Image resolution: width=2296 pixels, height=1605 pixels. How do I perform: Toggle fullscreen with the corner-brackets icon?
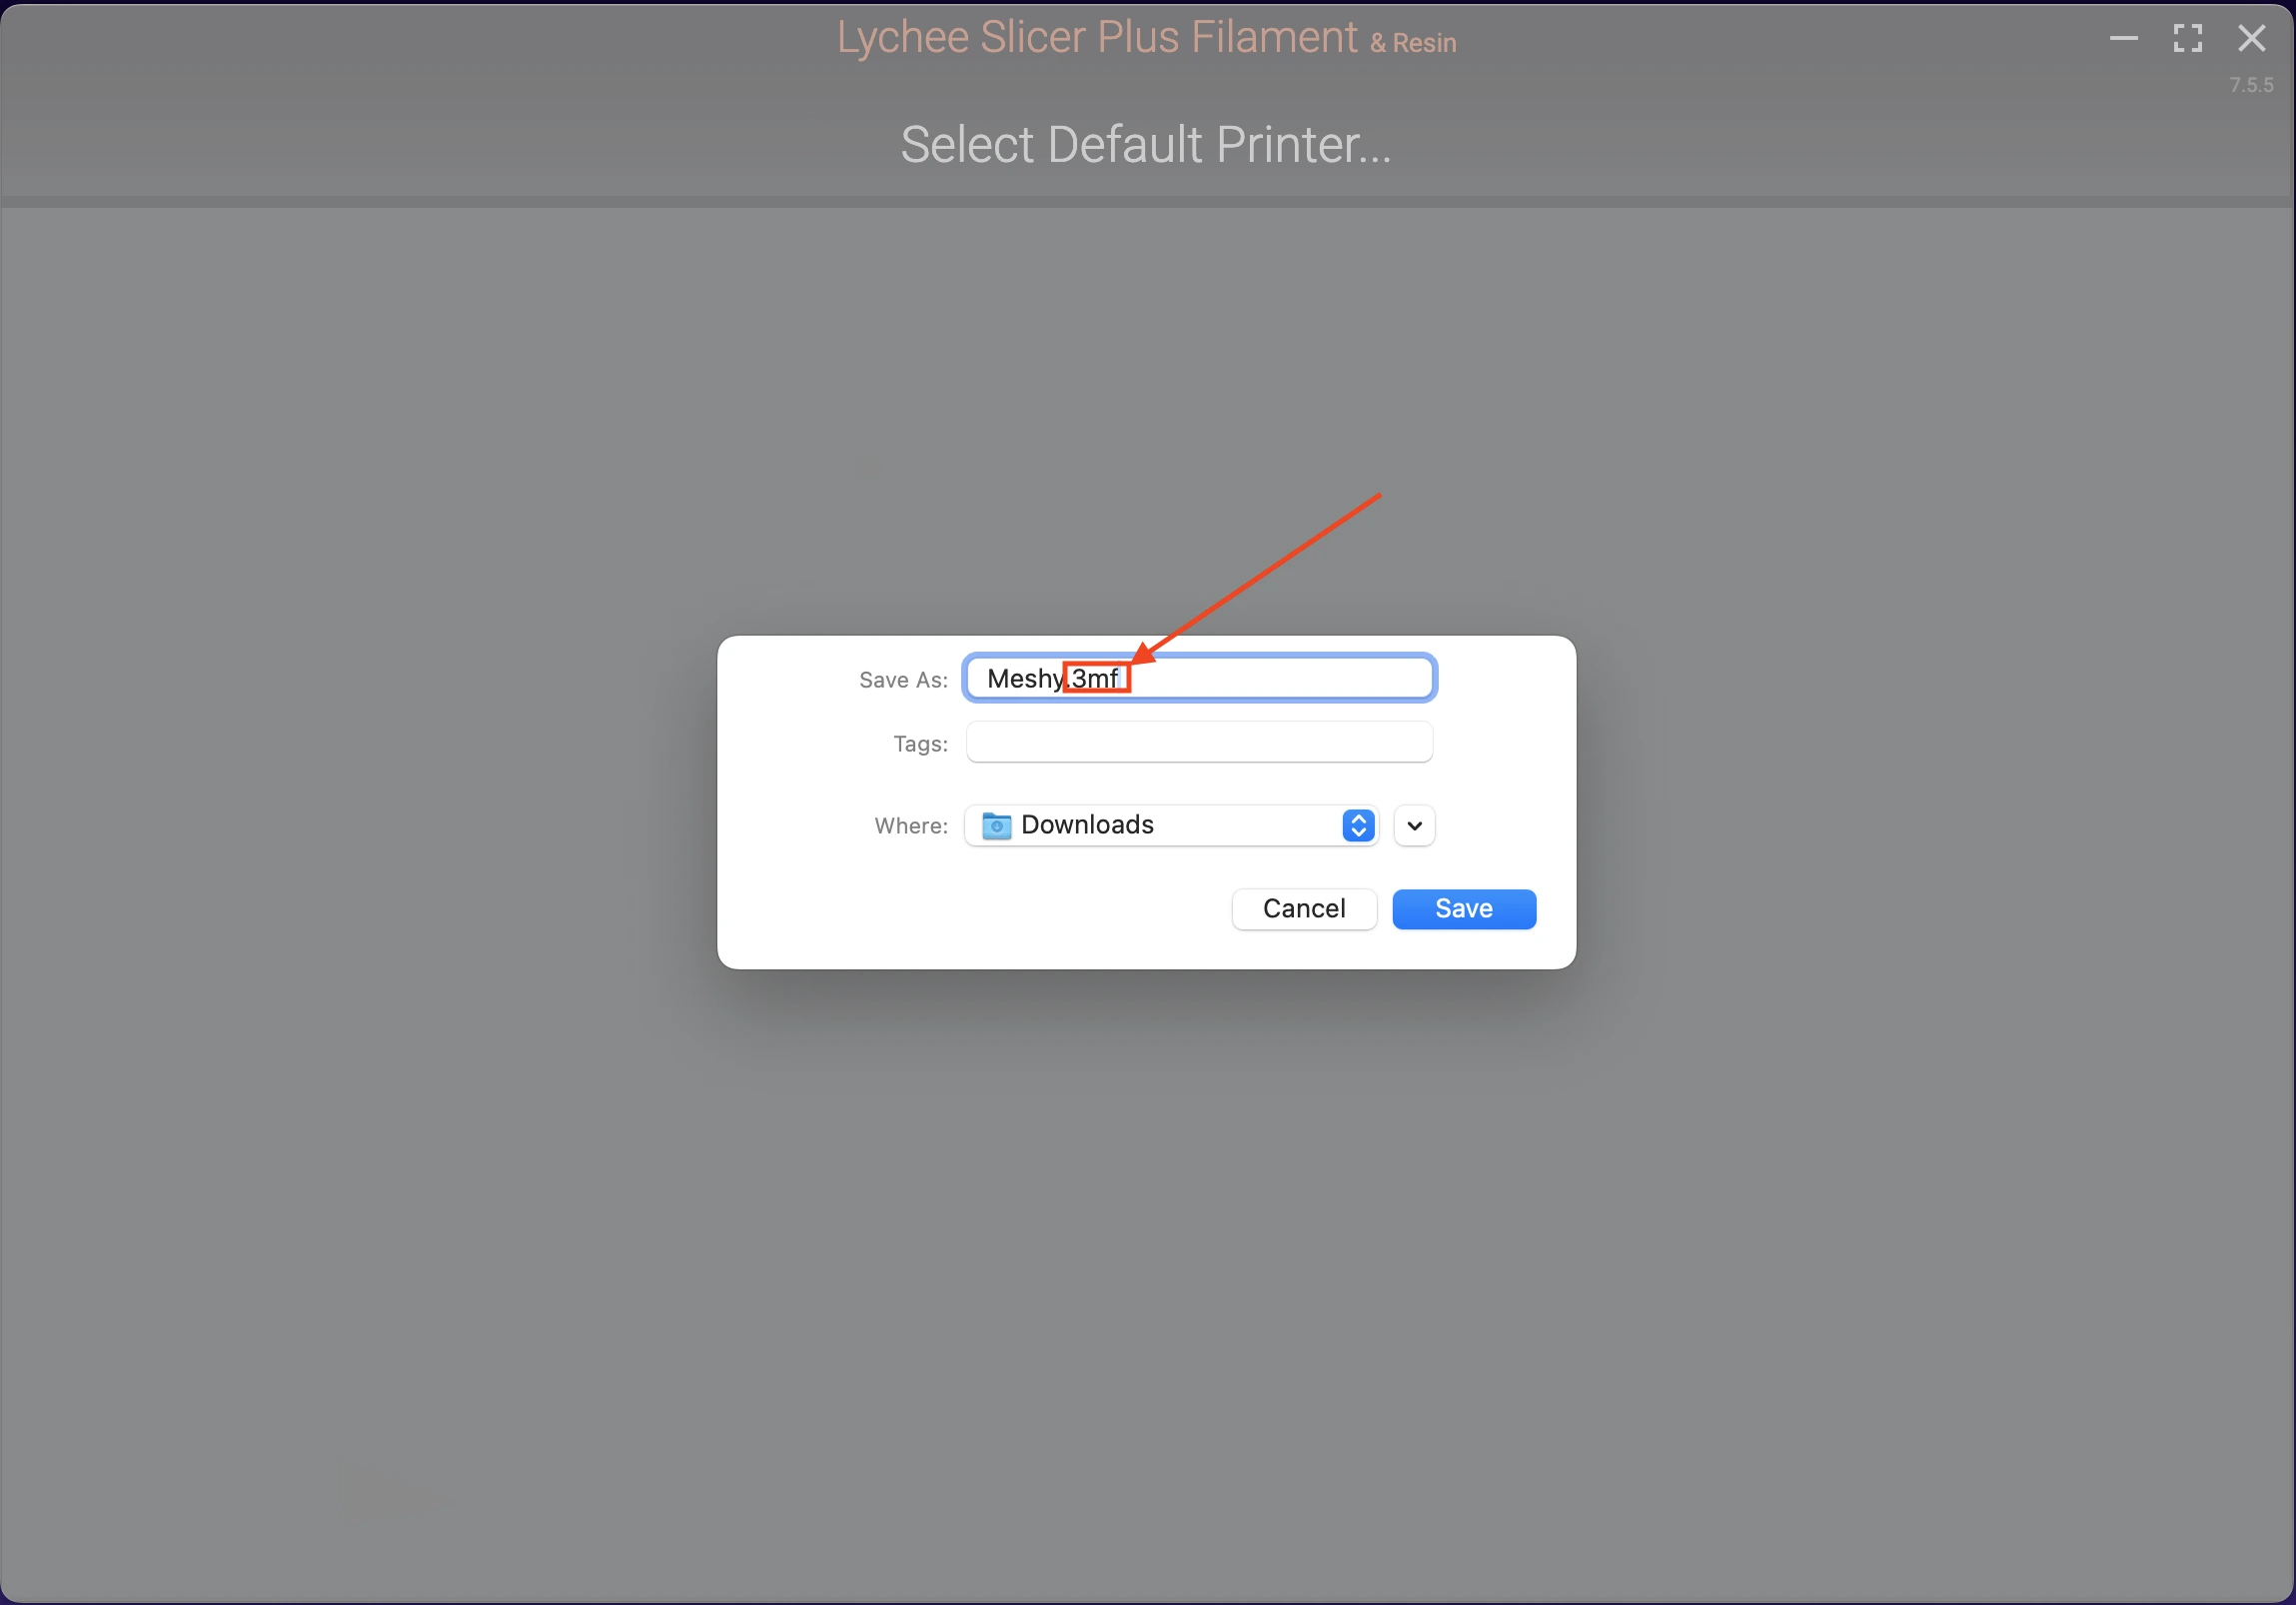2187,38
